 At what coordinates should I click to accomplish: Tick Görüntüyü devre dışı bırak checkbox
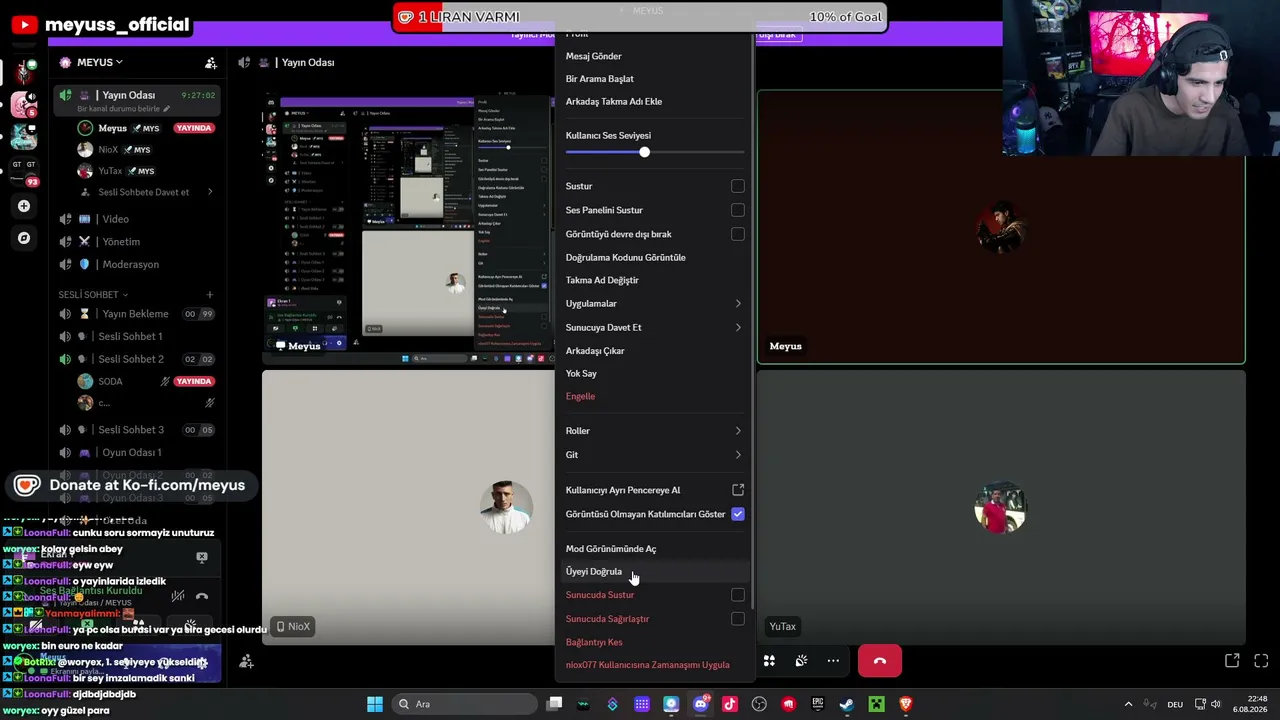738,234
